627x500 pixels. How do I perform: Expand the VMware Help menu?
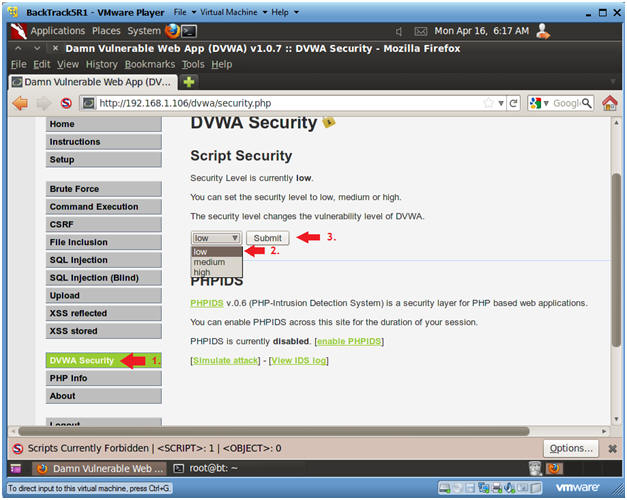click(x=285, y=12)
